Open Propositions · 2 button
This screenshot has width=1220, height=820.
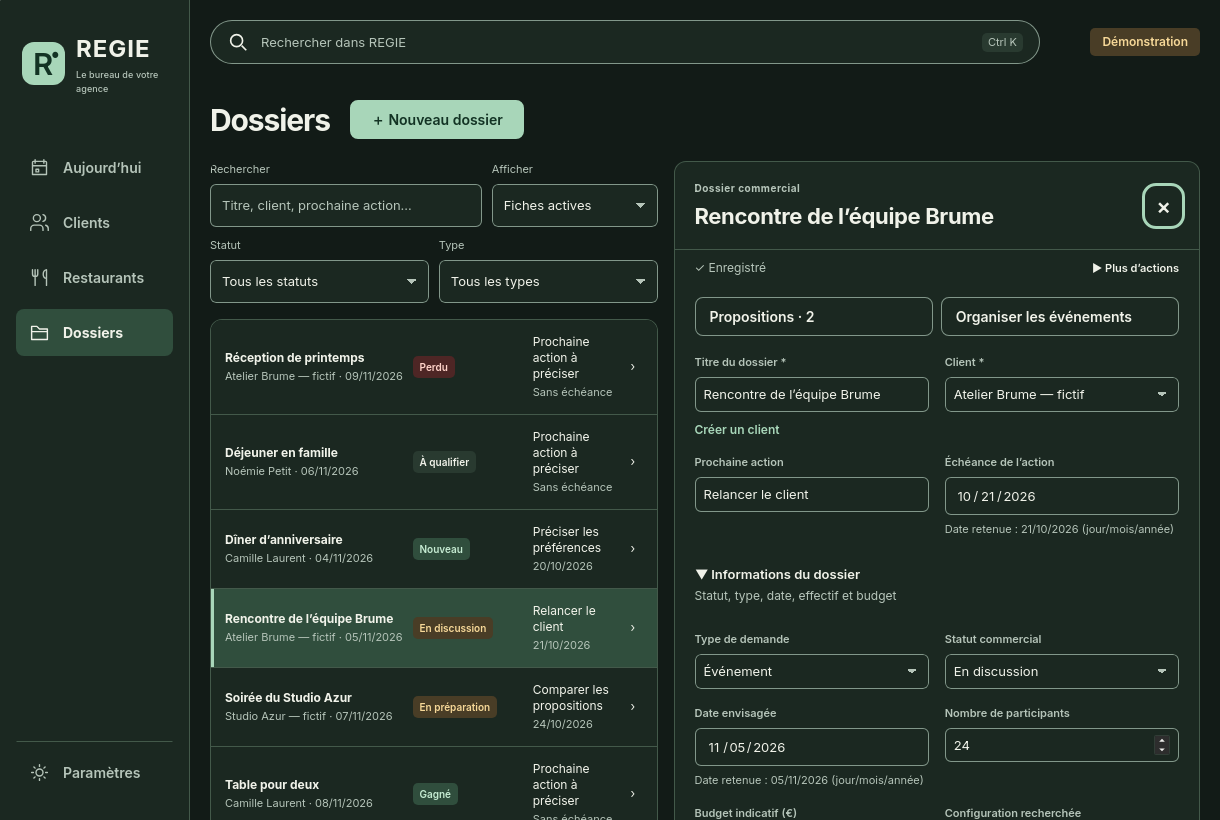click(813, 317)
